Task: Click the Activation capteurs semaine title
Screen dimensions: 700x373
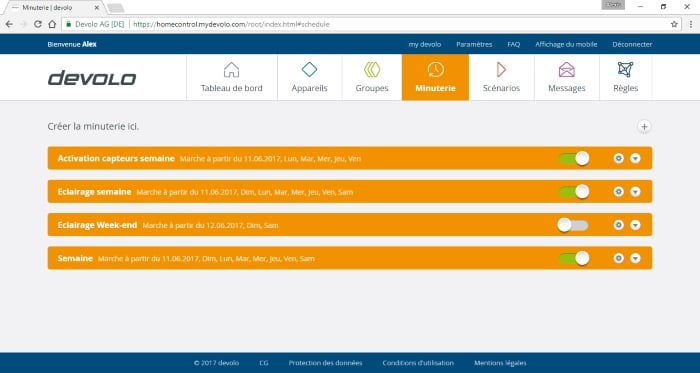Action: click(x=116, y=158)
